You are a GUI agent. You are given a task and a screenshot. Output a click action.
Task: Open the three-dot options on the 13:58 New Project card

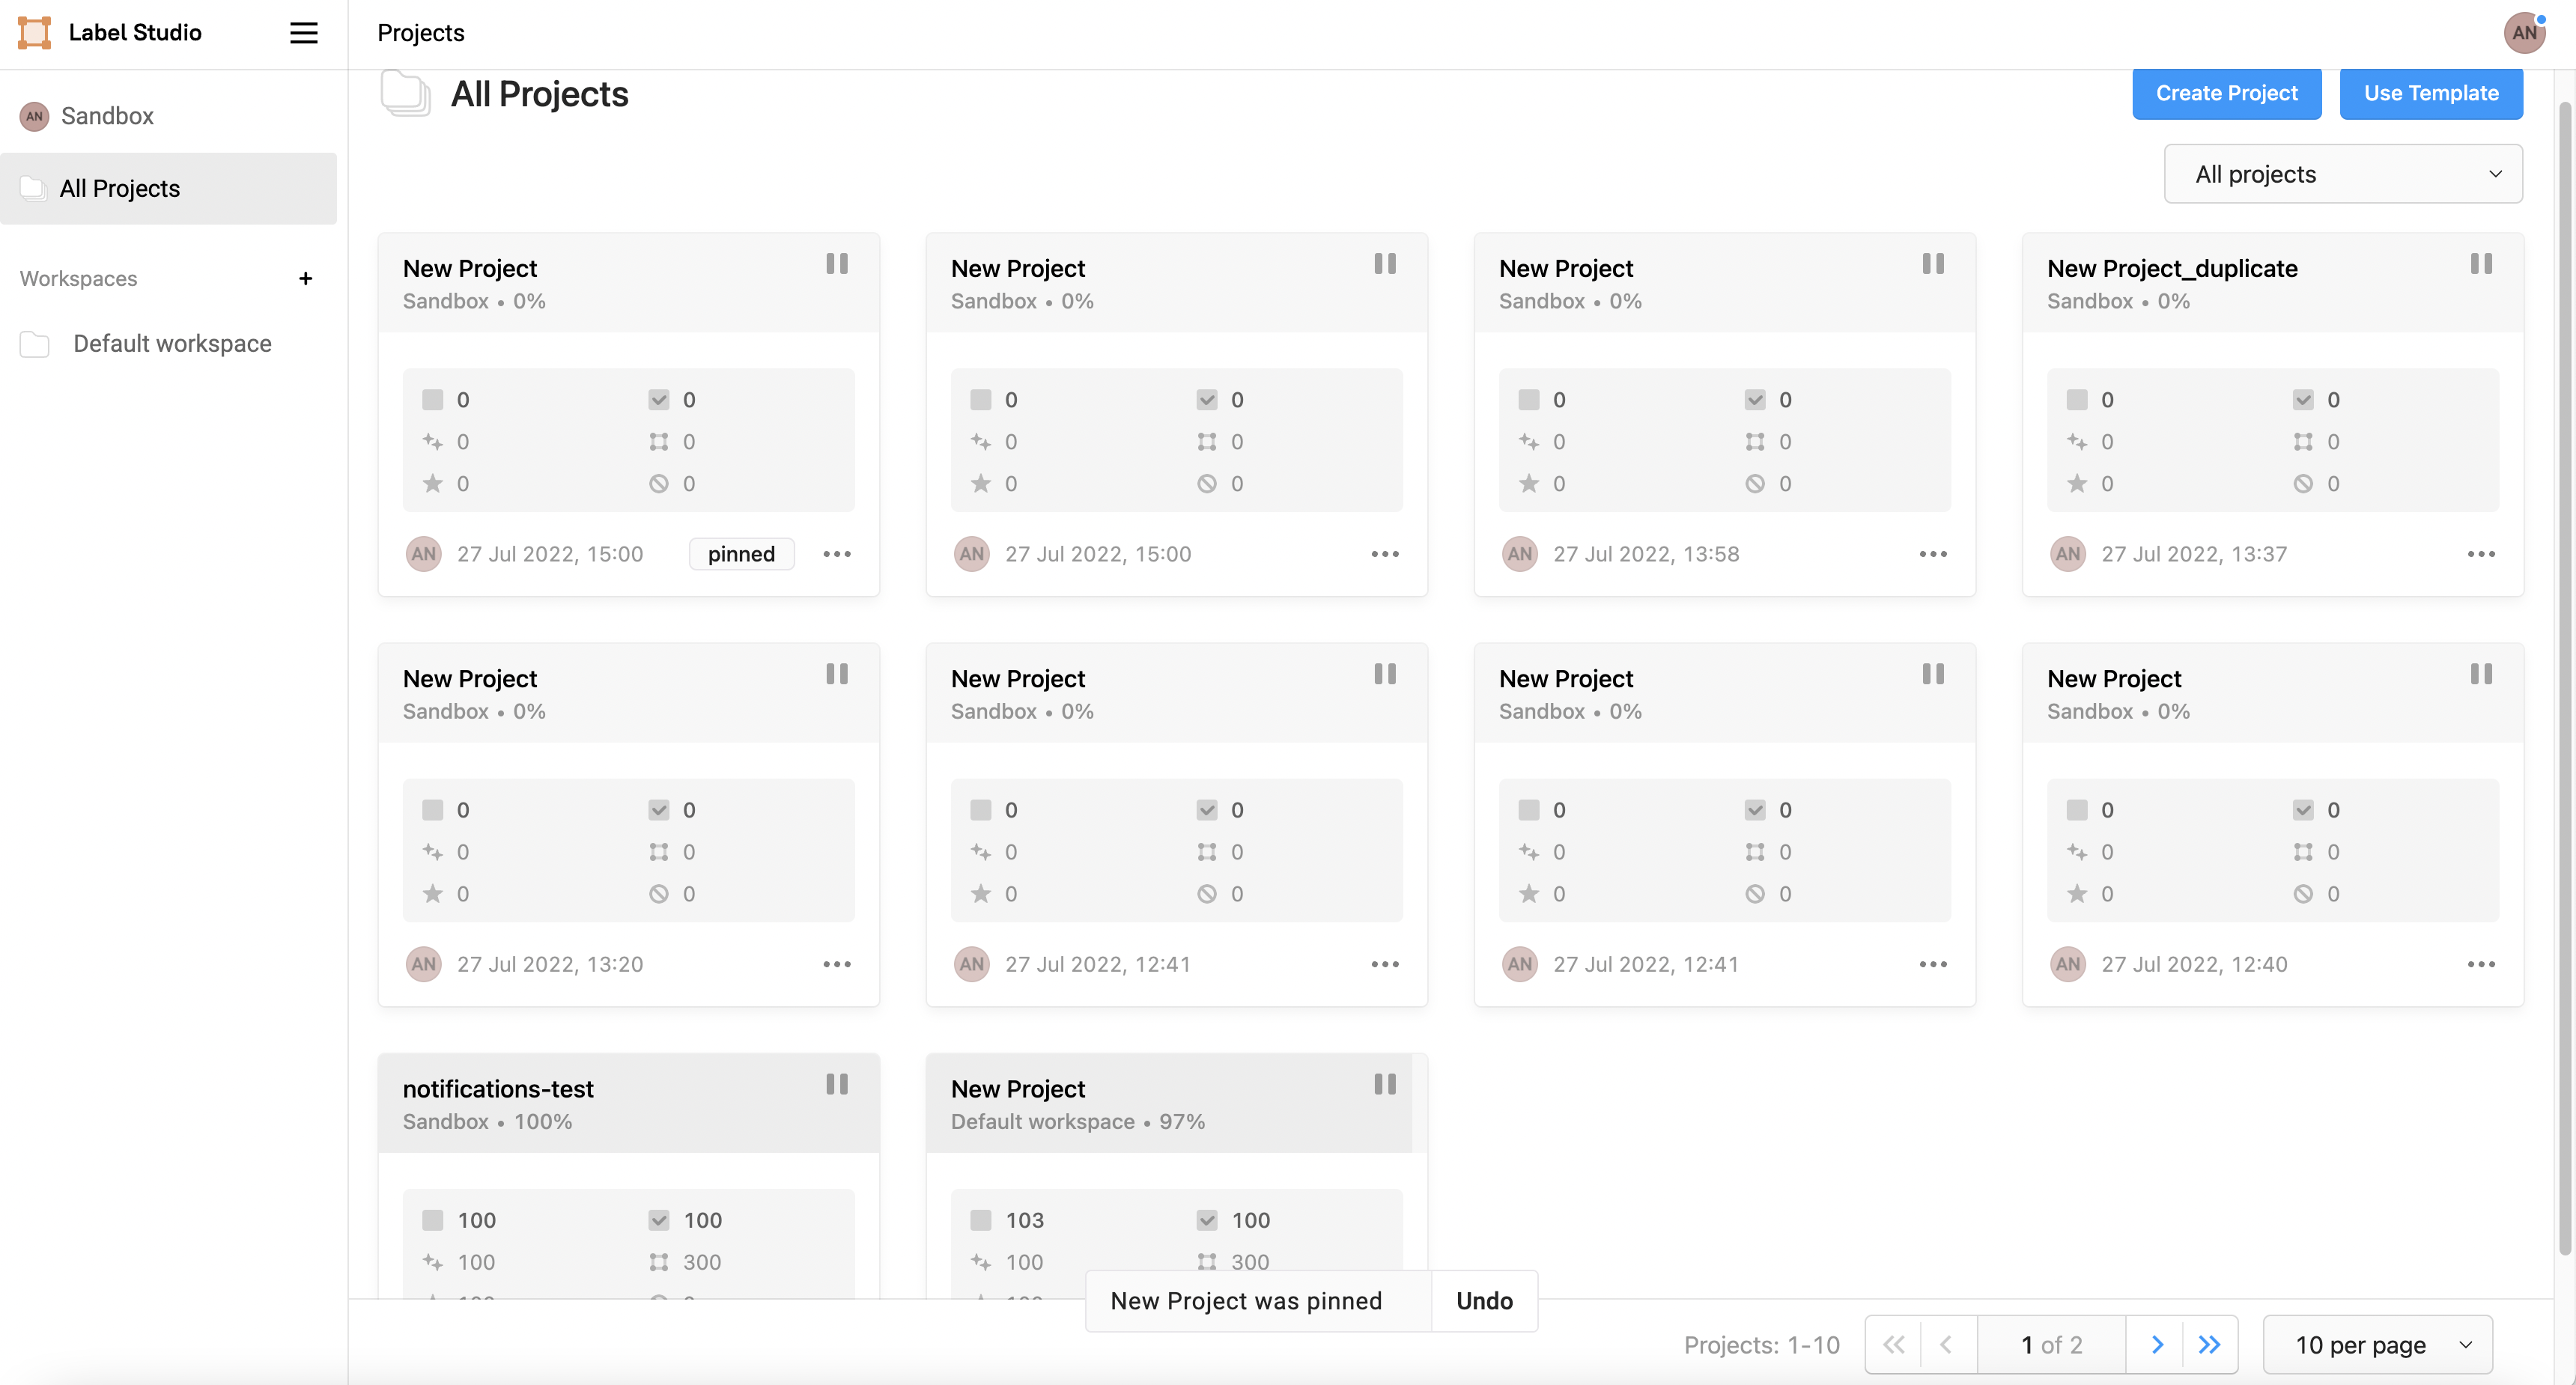pos(1932,554)
